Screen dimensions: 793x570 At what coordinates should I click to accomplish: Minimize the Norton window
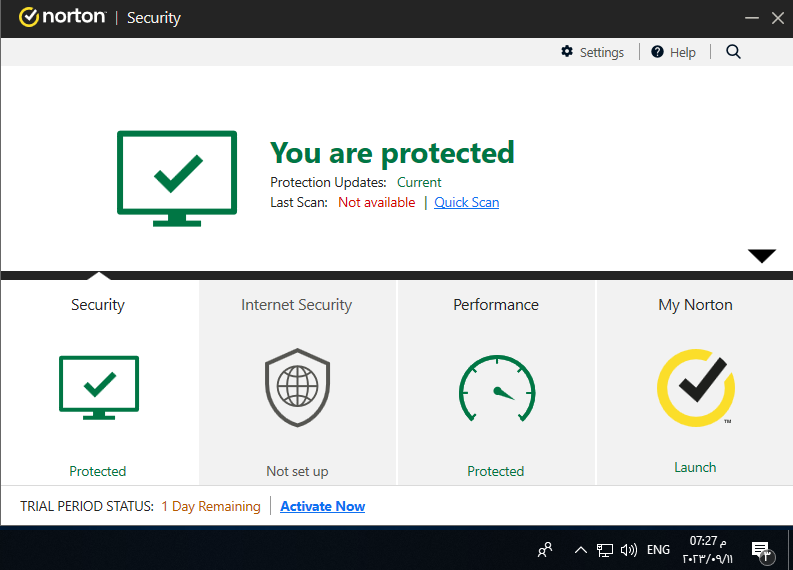pos(752,18)
